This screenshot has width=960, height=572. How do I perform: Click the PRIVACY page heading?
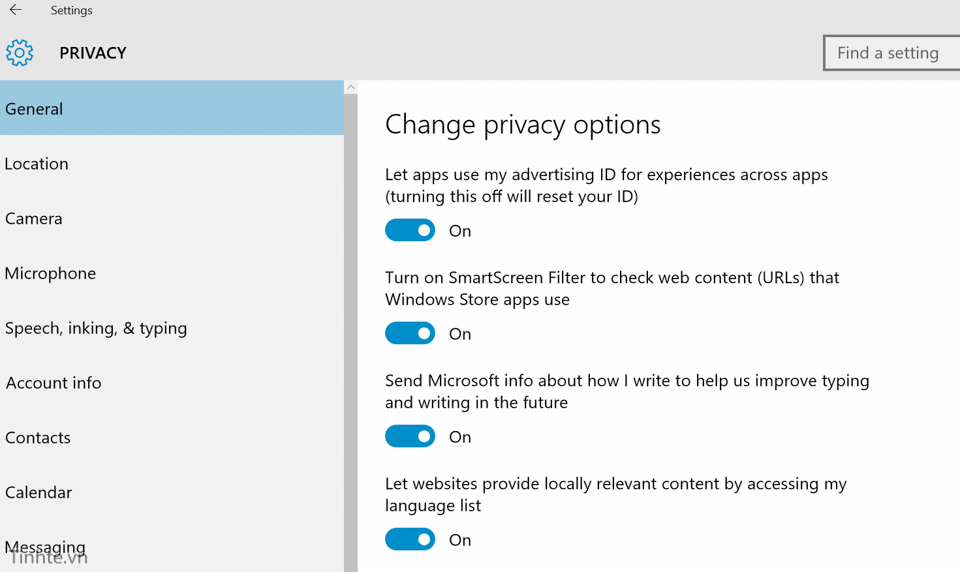pos(93,53)
